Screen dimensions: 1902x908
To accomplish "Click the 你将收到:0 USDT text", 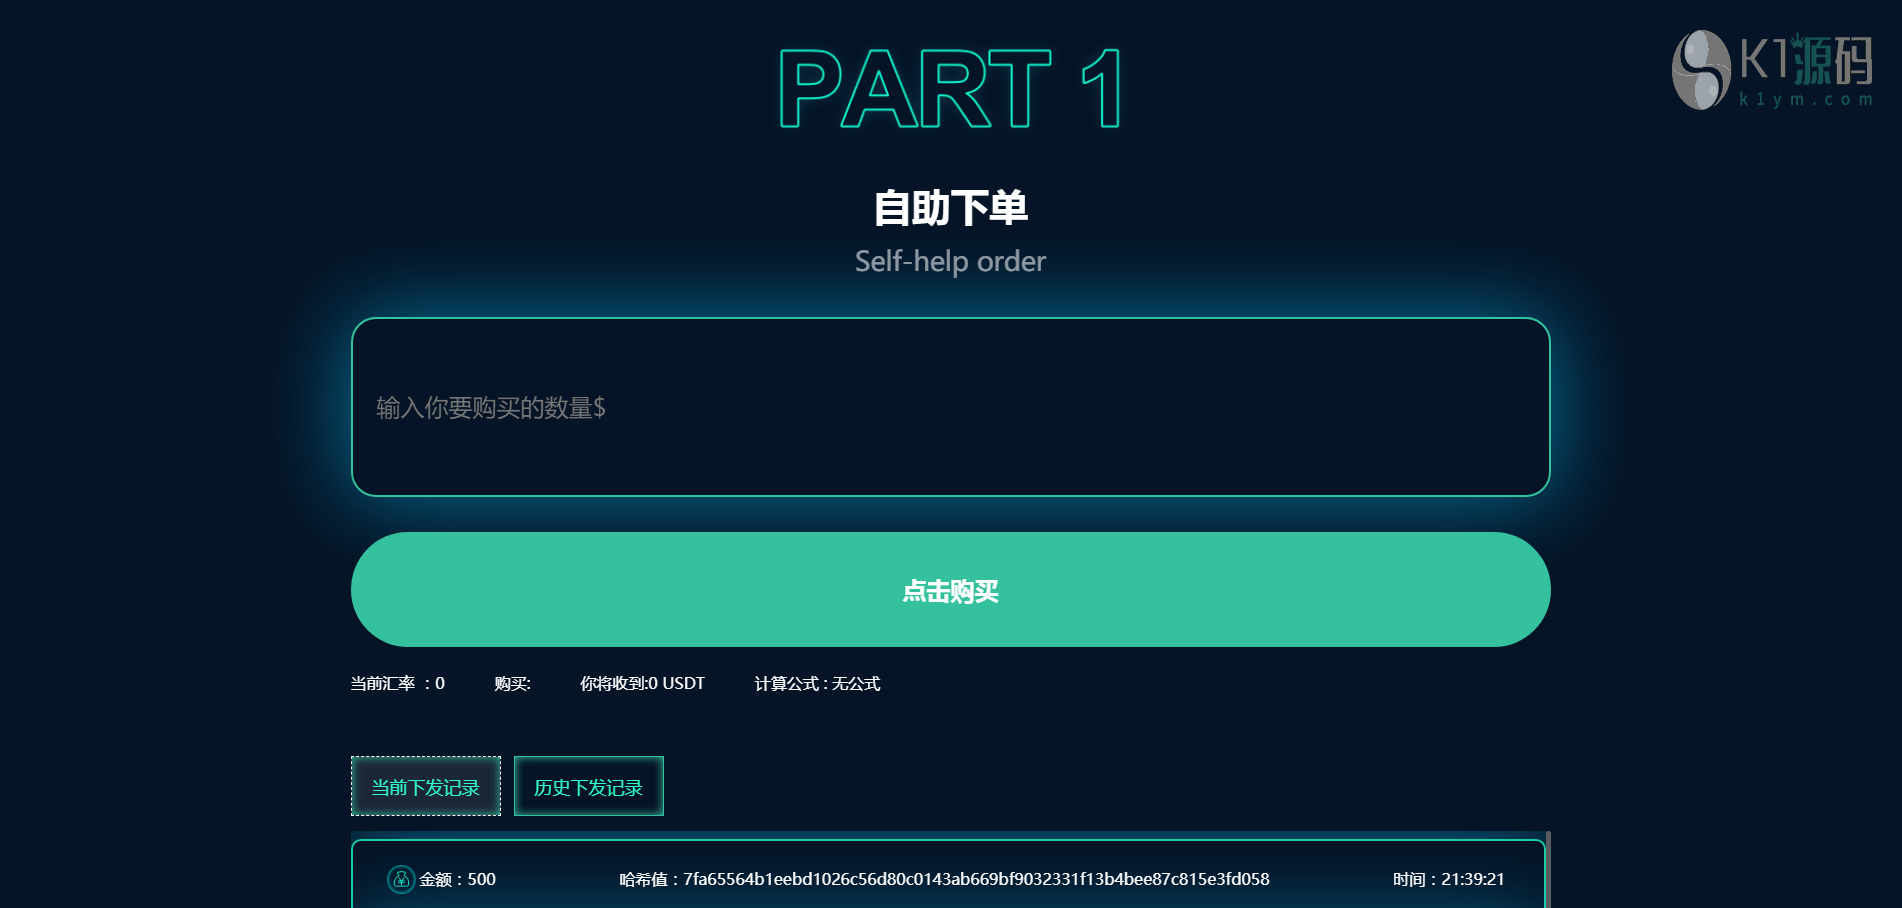I will (642, 684).
